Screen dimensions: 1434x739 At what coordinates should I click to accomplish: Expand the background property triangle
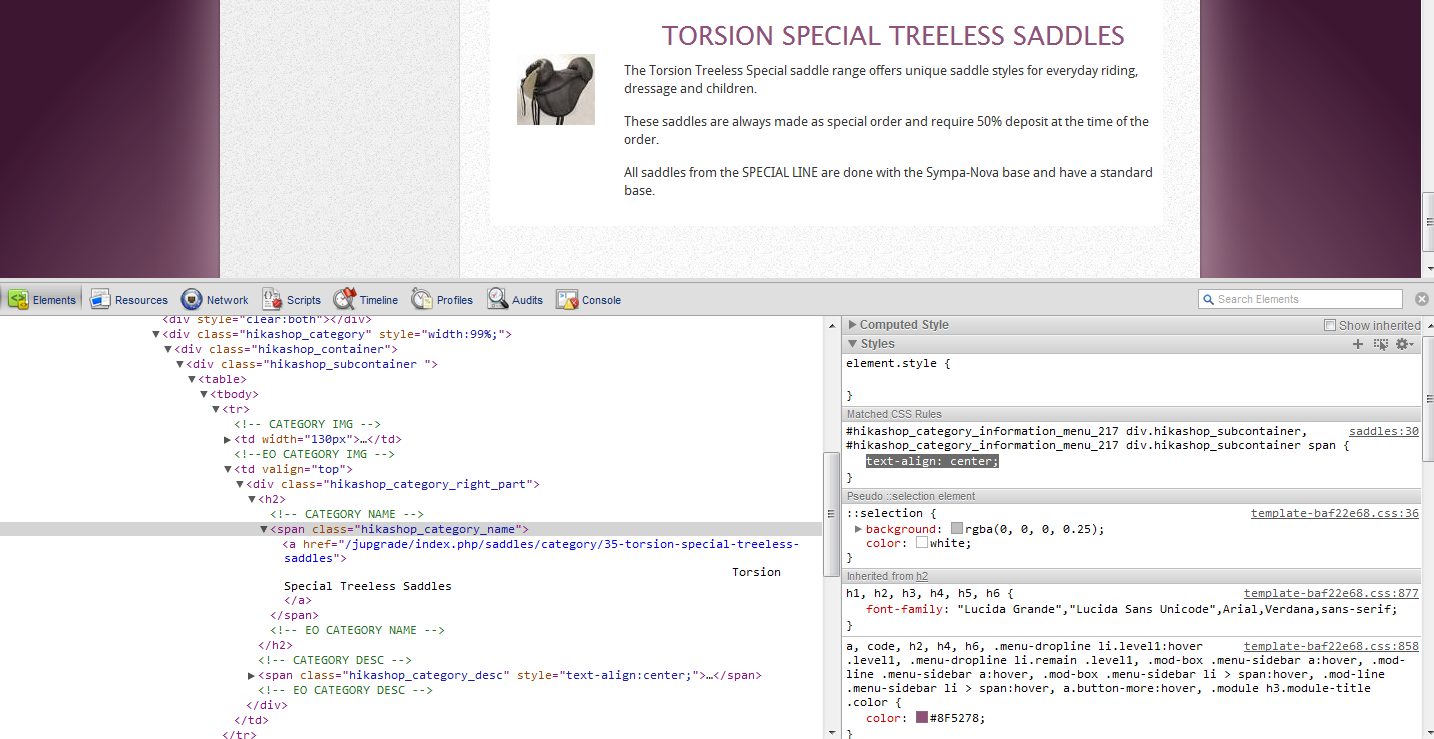[858, 528]
